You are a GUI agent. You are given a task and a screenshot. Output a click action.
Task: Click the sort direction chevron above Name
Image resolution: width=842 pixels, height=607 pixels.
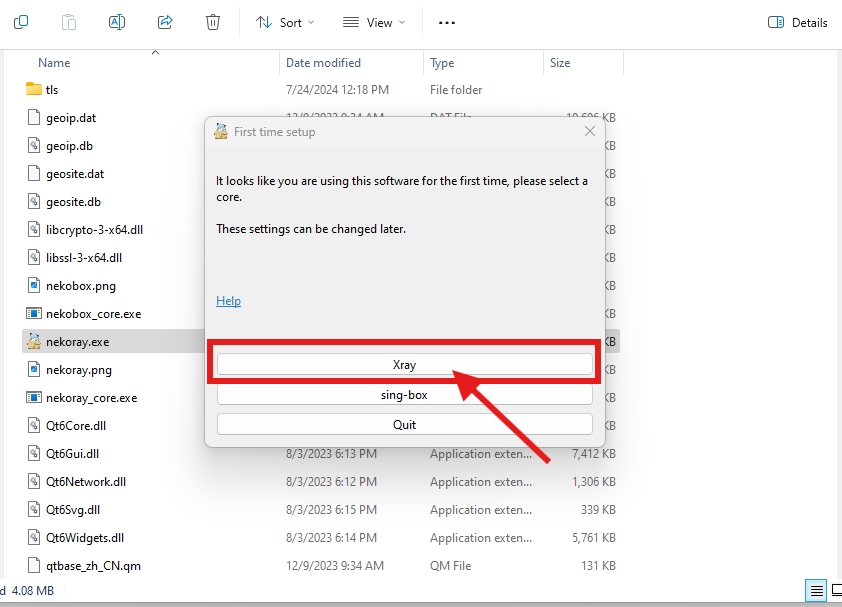[156, 52]
